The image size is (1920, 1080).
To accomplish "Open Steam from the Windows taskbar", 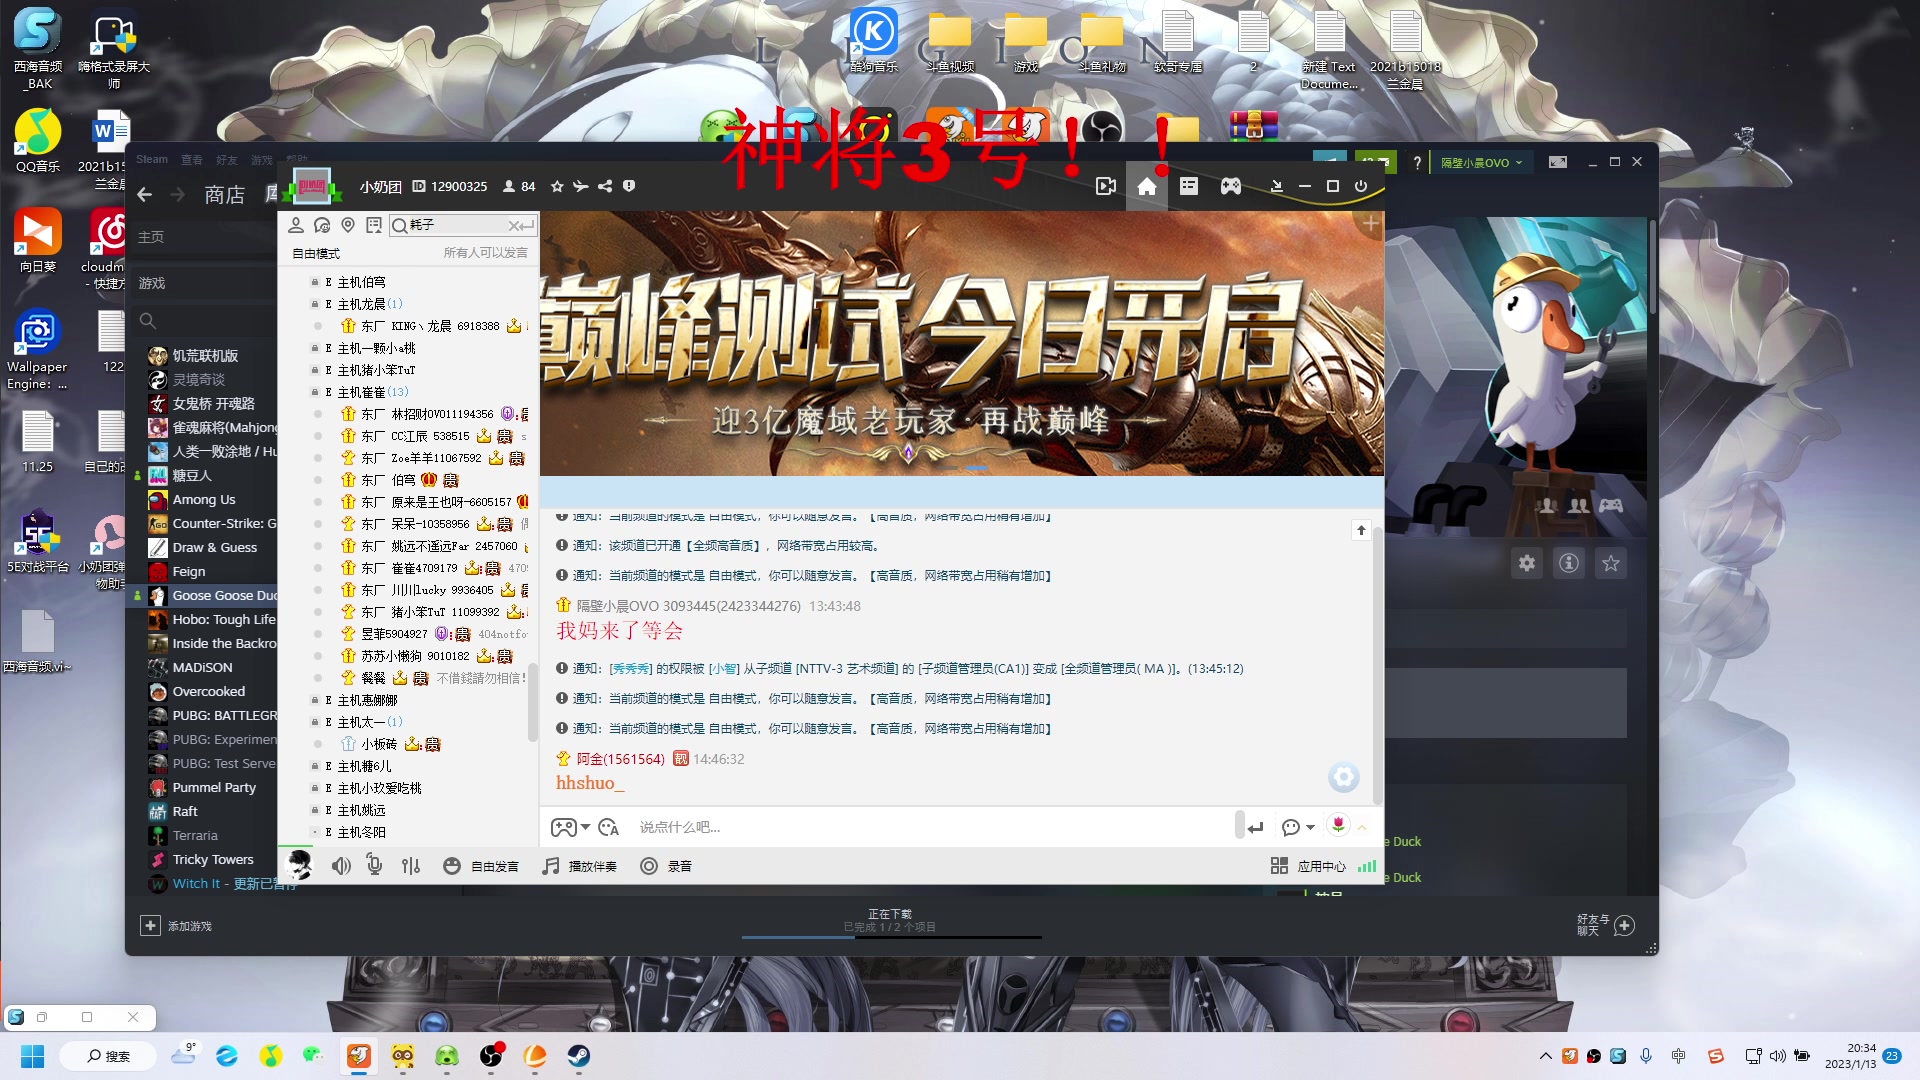I will click(x=579, y=1056).
